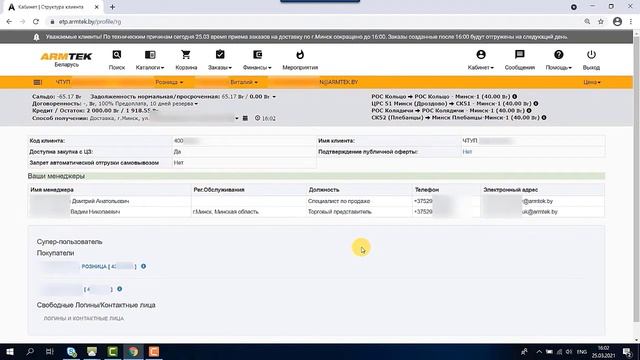
Task: Close the Кабинет browser tab
Action: pos(97,7)
